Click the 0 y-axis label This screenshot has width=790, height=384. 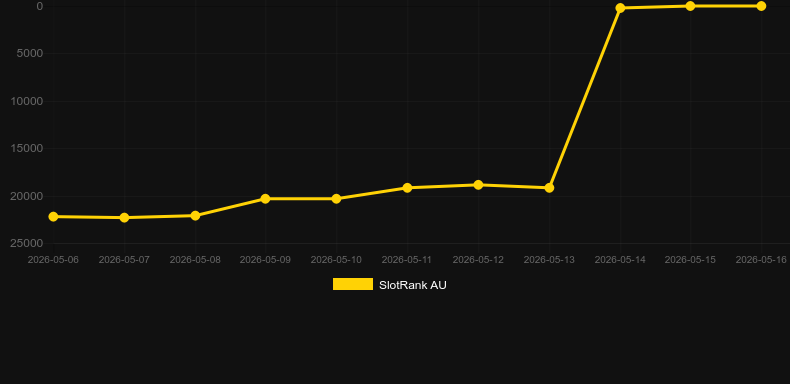40,6
